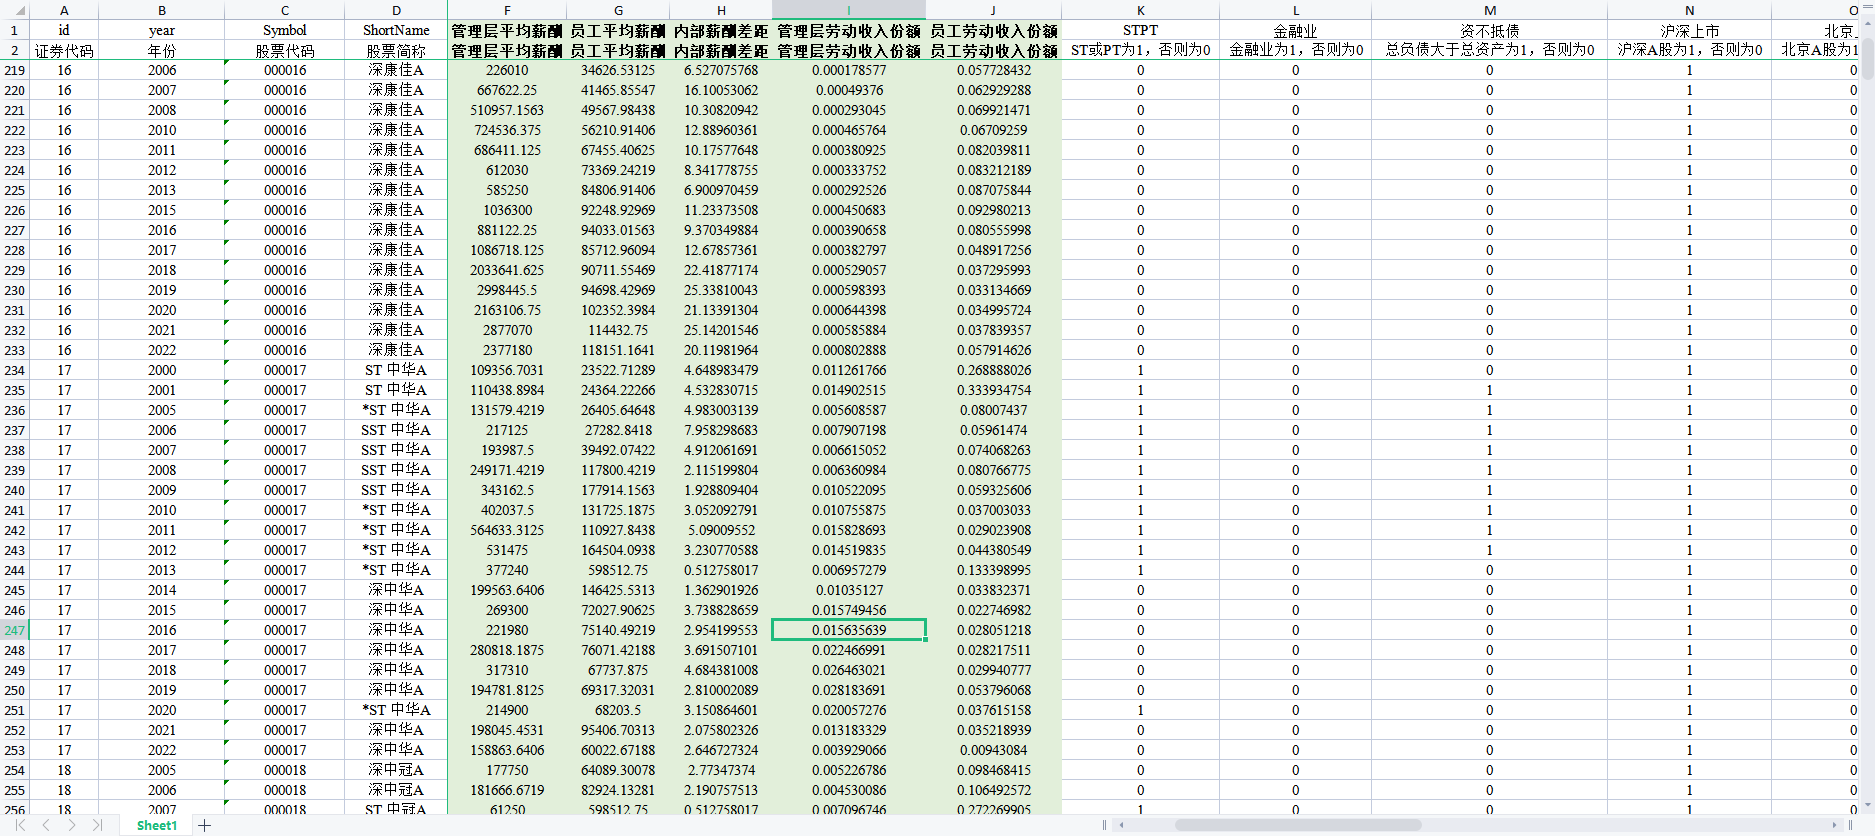This screenshot has width=1875, height=836.
Task: Click the horizontal scrollbar right arrow
Action: point(1835,825)
